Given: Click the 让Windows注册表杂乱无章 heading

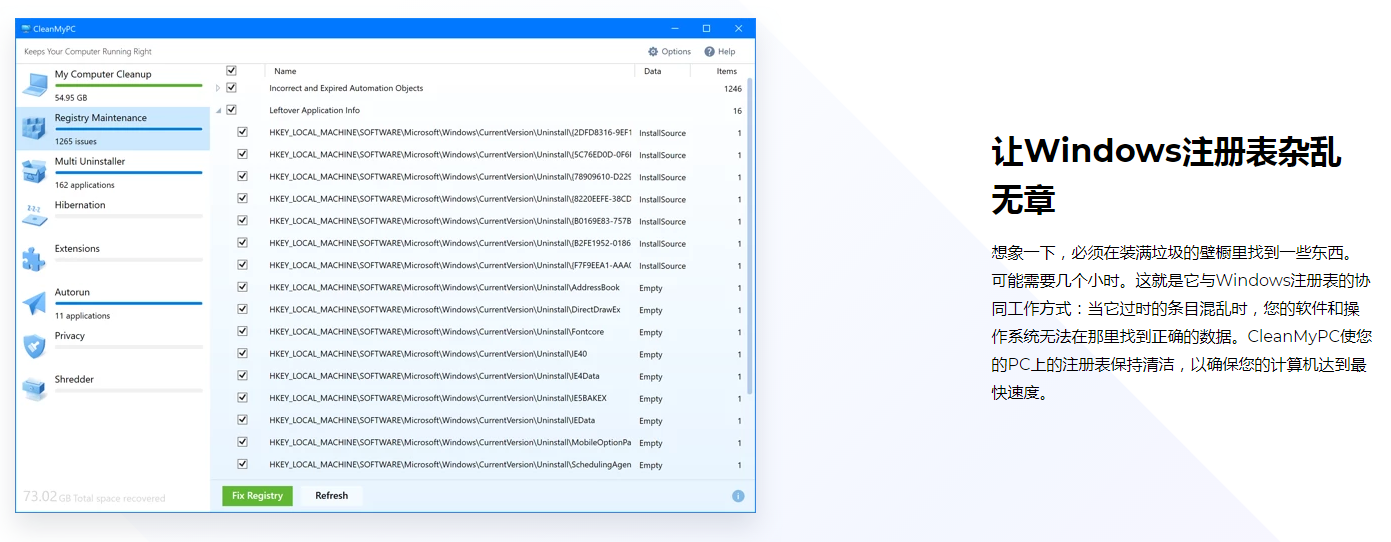Looking at the screenshot, I should pos(1166,176).
